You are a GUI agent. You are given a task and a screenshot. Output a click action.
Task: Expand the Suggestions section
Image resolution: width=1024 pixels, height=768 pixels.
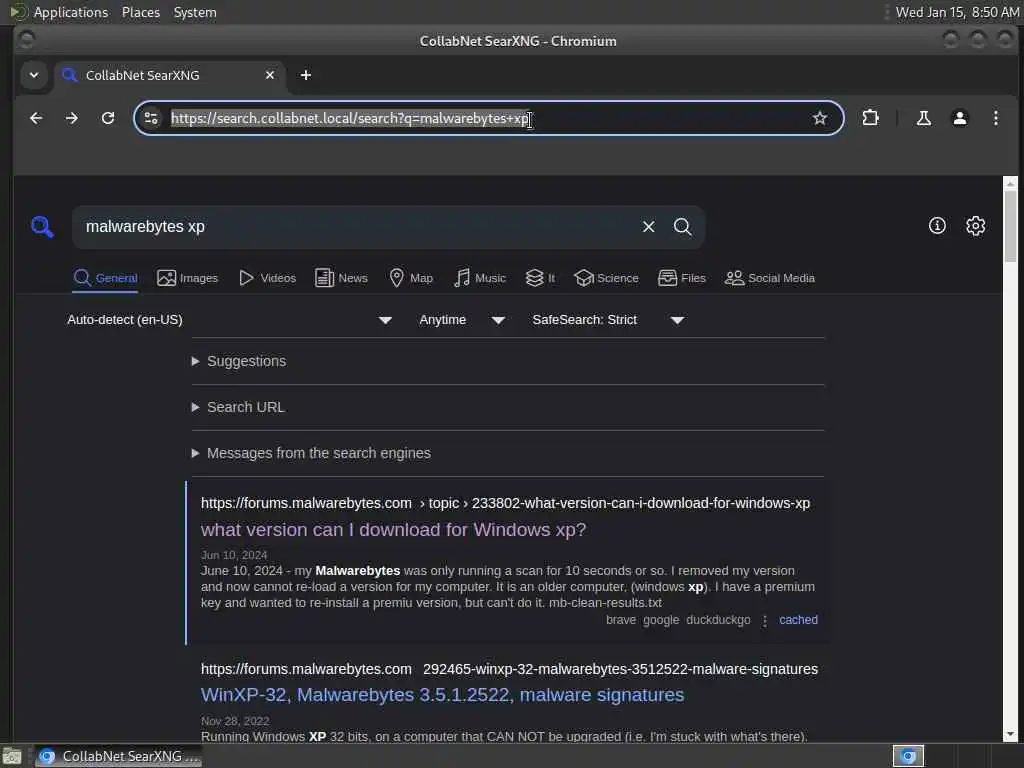(x=239, y=361)
